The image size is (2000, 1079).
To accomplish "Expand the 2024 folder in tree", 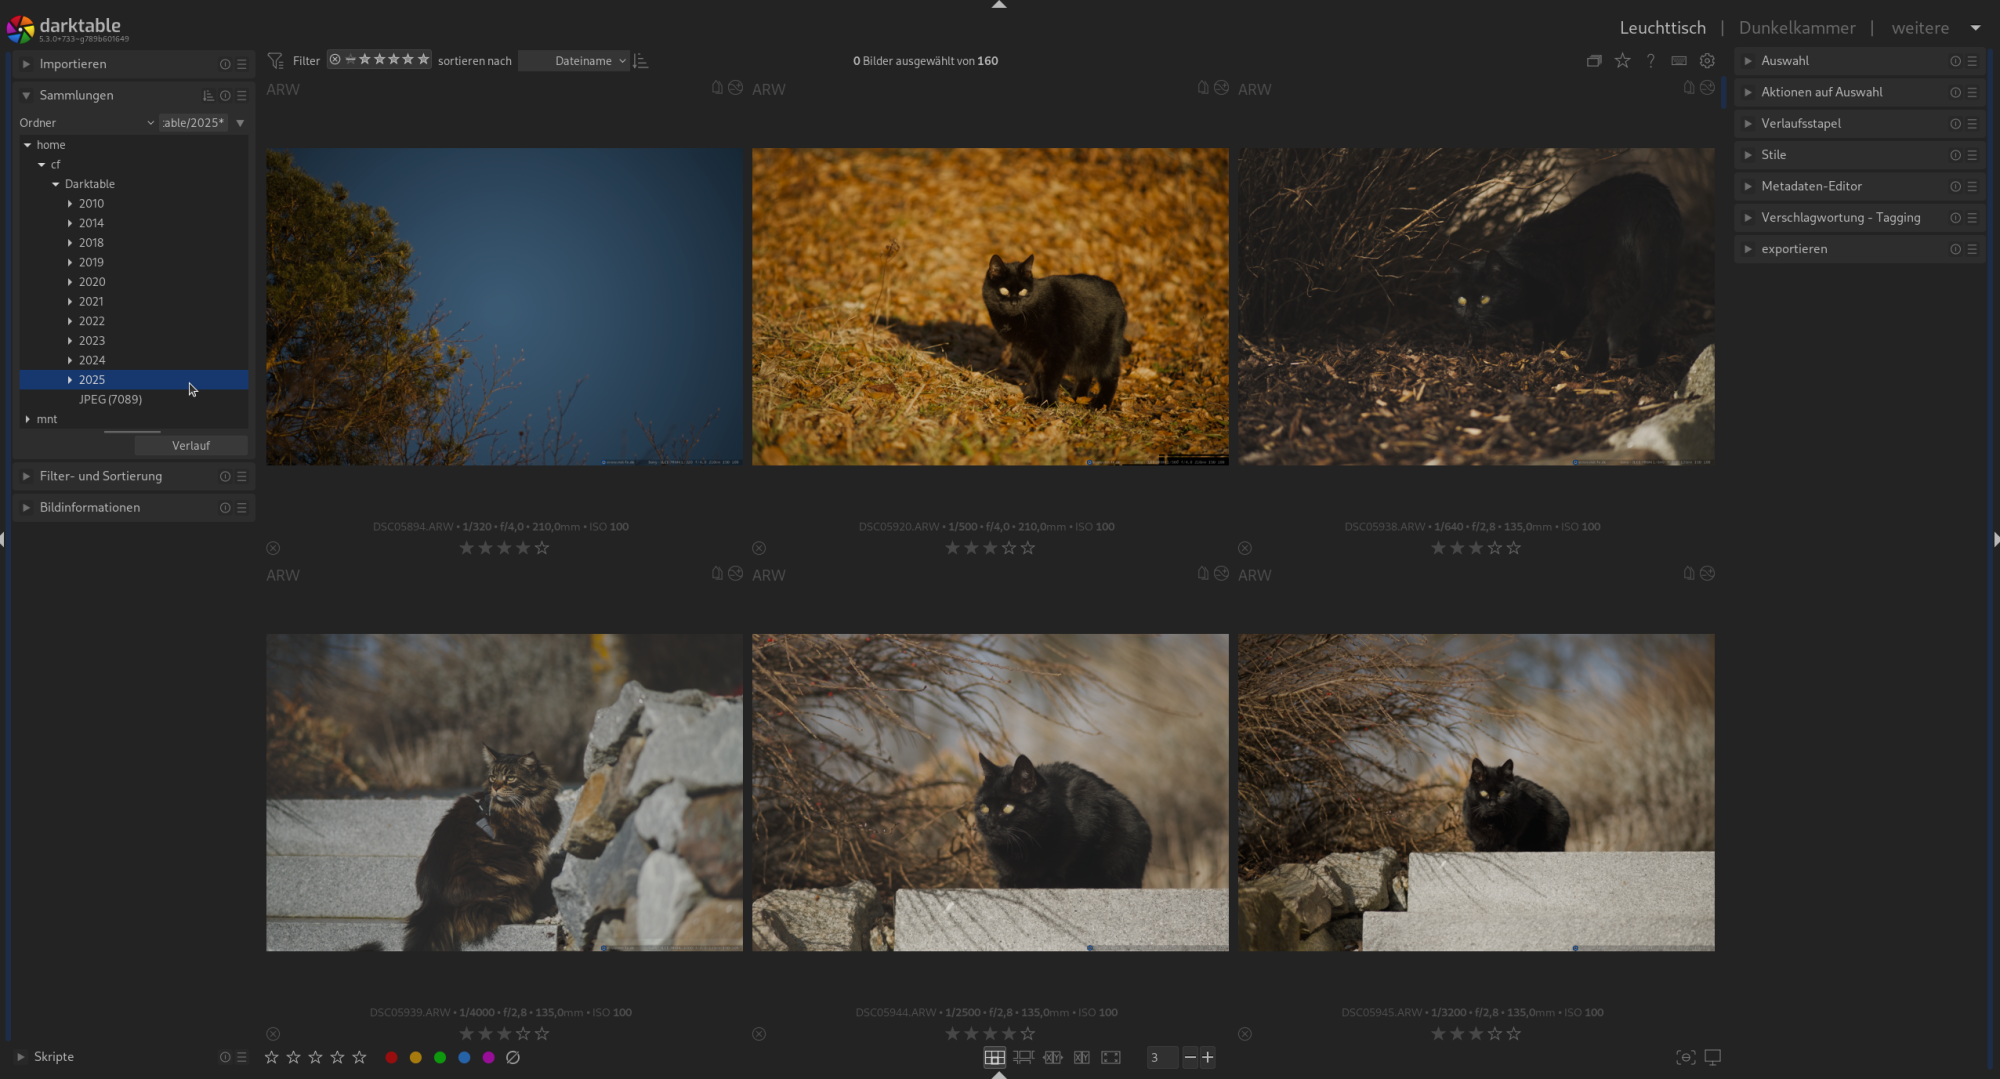I will [70, 360].
